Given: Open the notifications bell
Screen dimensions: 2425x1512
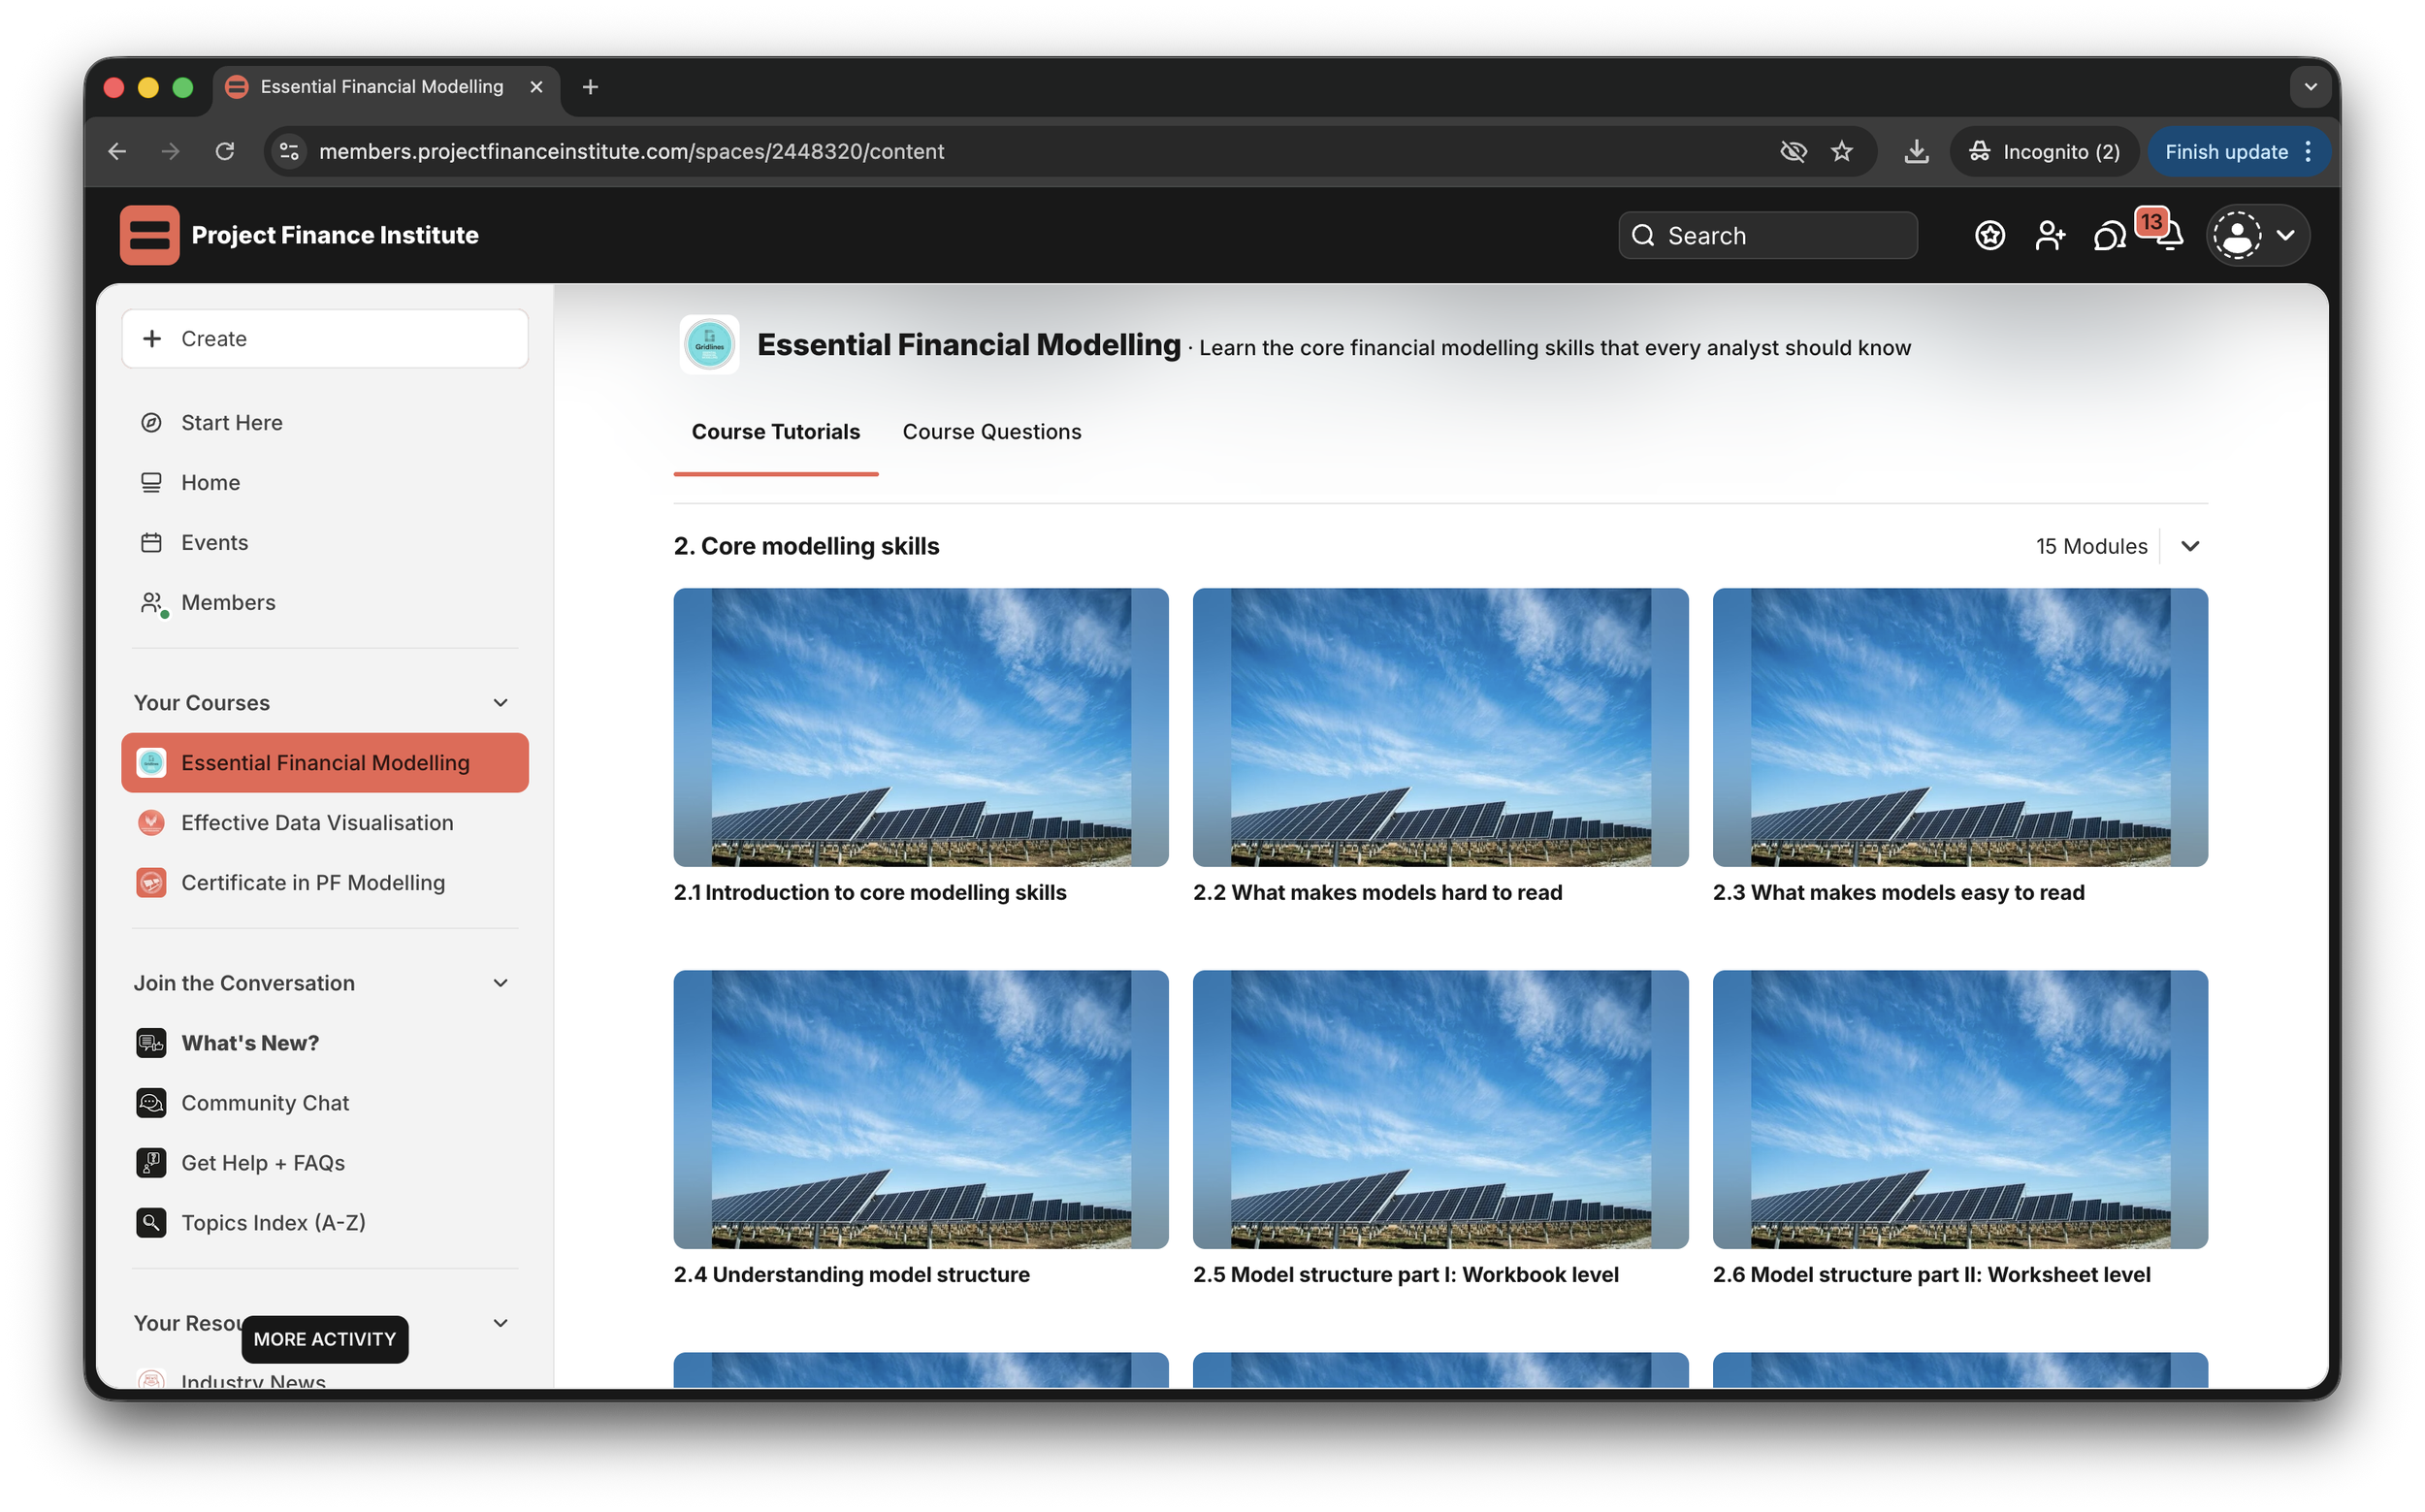Looking at the screenshot, I should click(x=2168, y=236).
